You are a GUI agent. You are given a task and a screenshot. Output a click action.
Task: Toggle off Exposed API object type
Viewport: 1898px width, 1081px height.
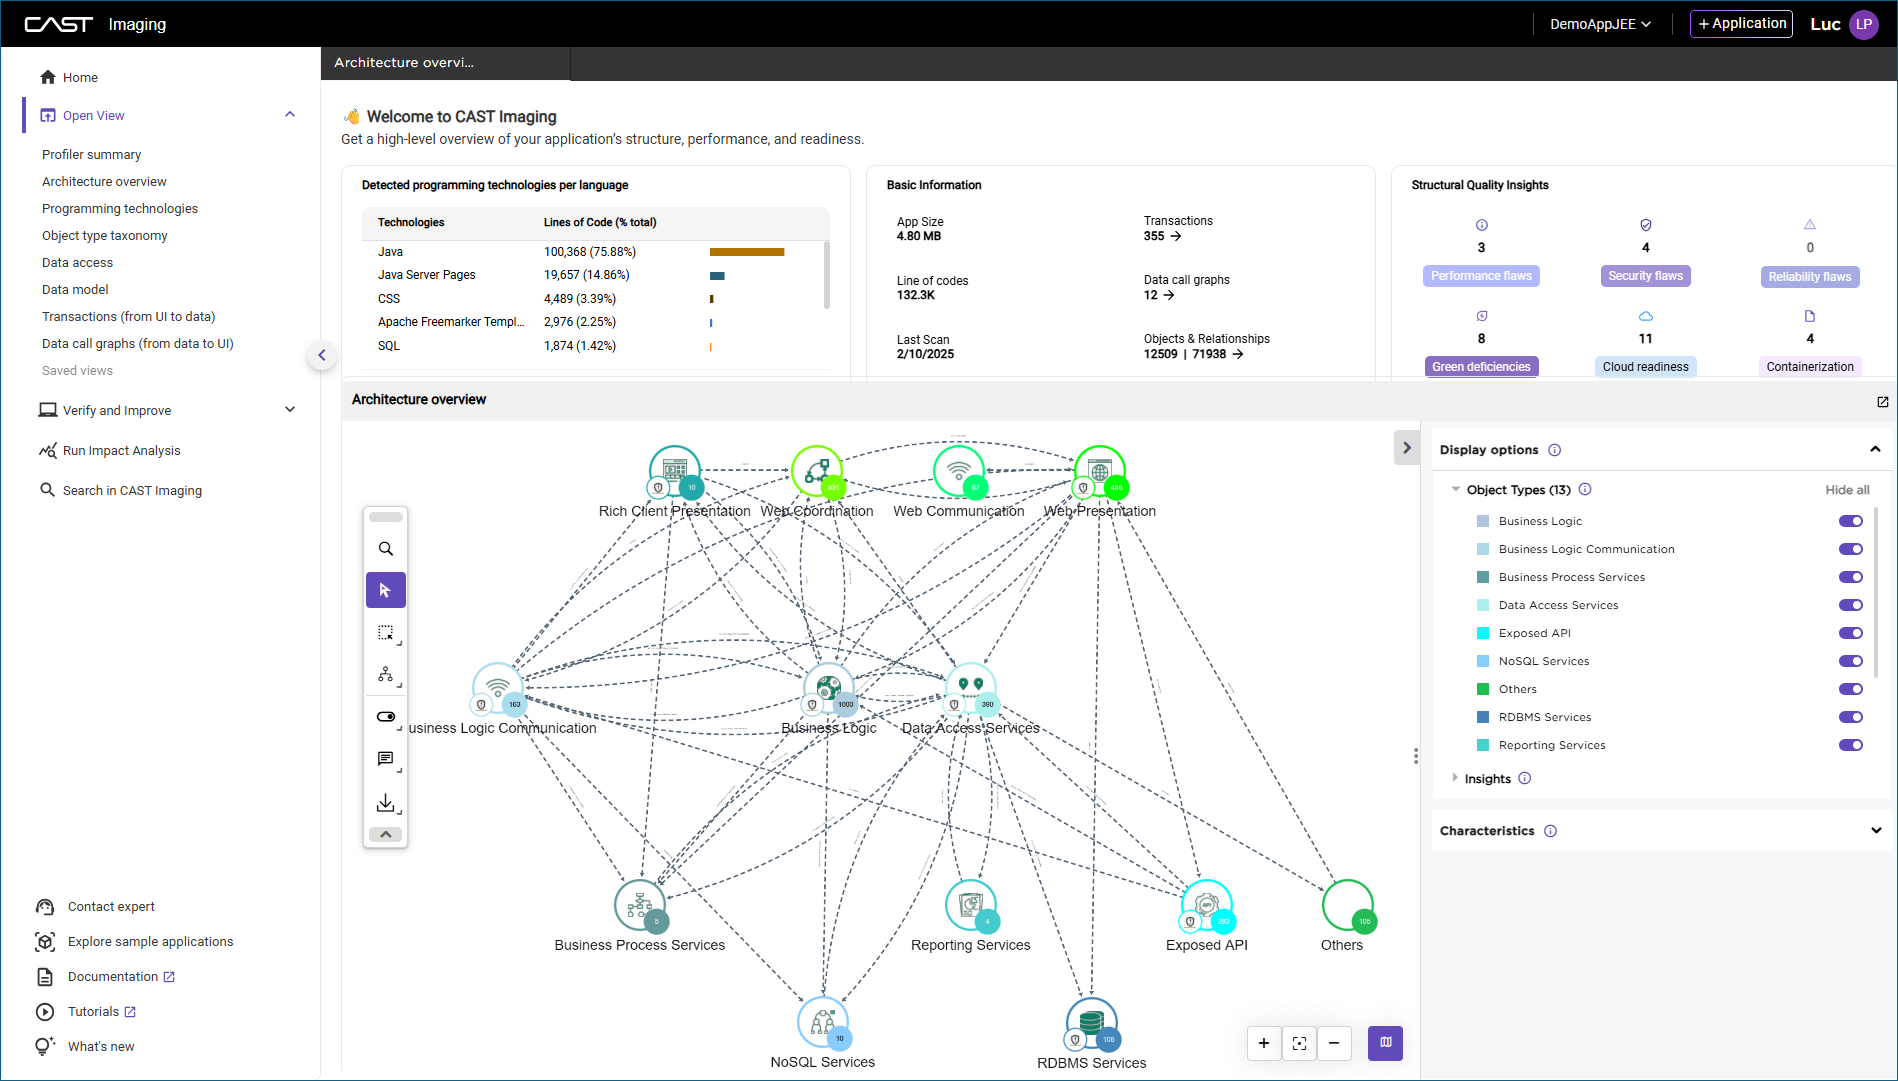click(1850, 633)
